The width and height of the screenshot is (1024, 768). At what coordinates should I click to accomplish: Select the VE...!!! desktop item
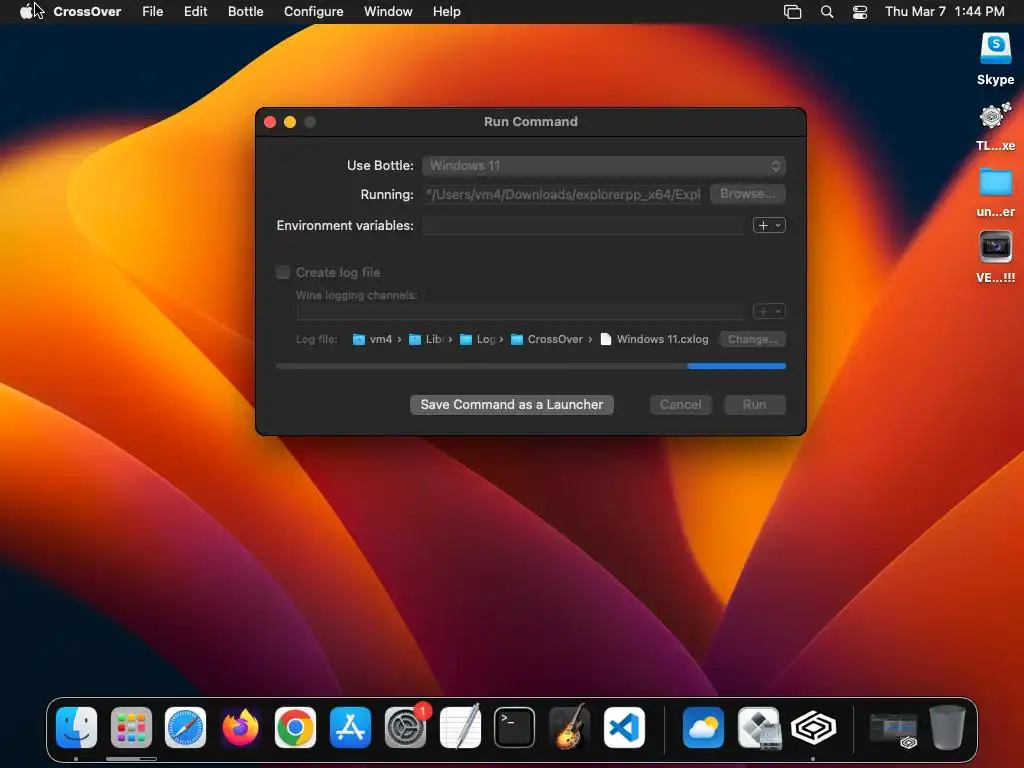995,257
